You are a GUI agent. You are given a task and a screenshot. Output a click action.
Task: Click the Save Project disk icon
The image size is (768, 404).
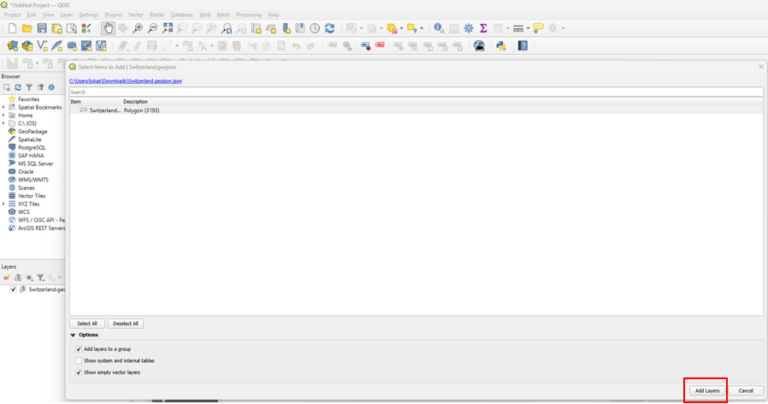tap(42, 28)
